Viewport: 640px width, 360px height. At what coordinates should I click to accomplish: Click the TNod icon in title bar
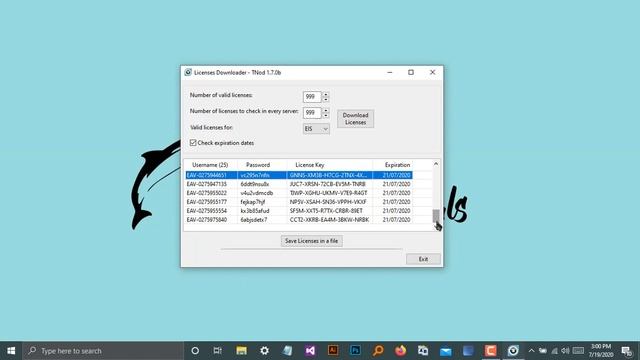188,72
